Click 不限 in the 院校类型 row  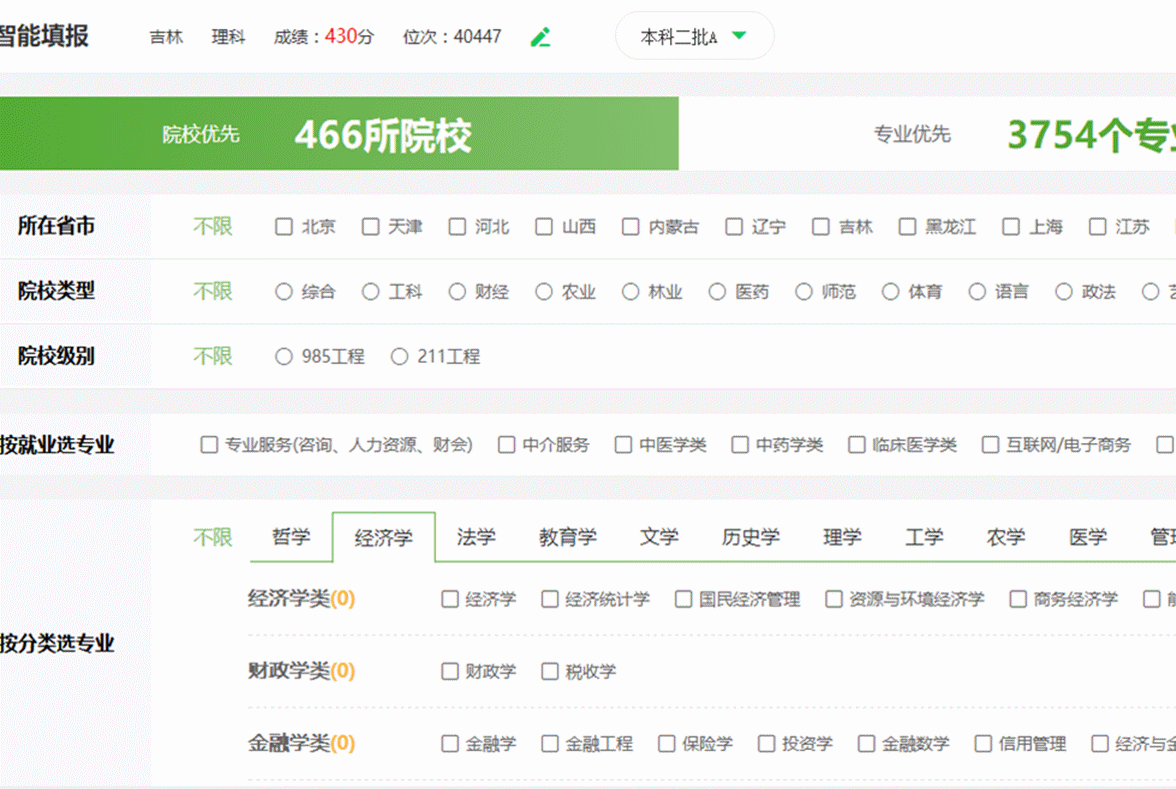point(213,291)
